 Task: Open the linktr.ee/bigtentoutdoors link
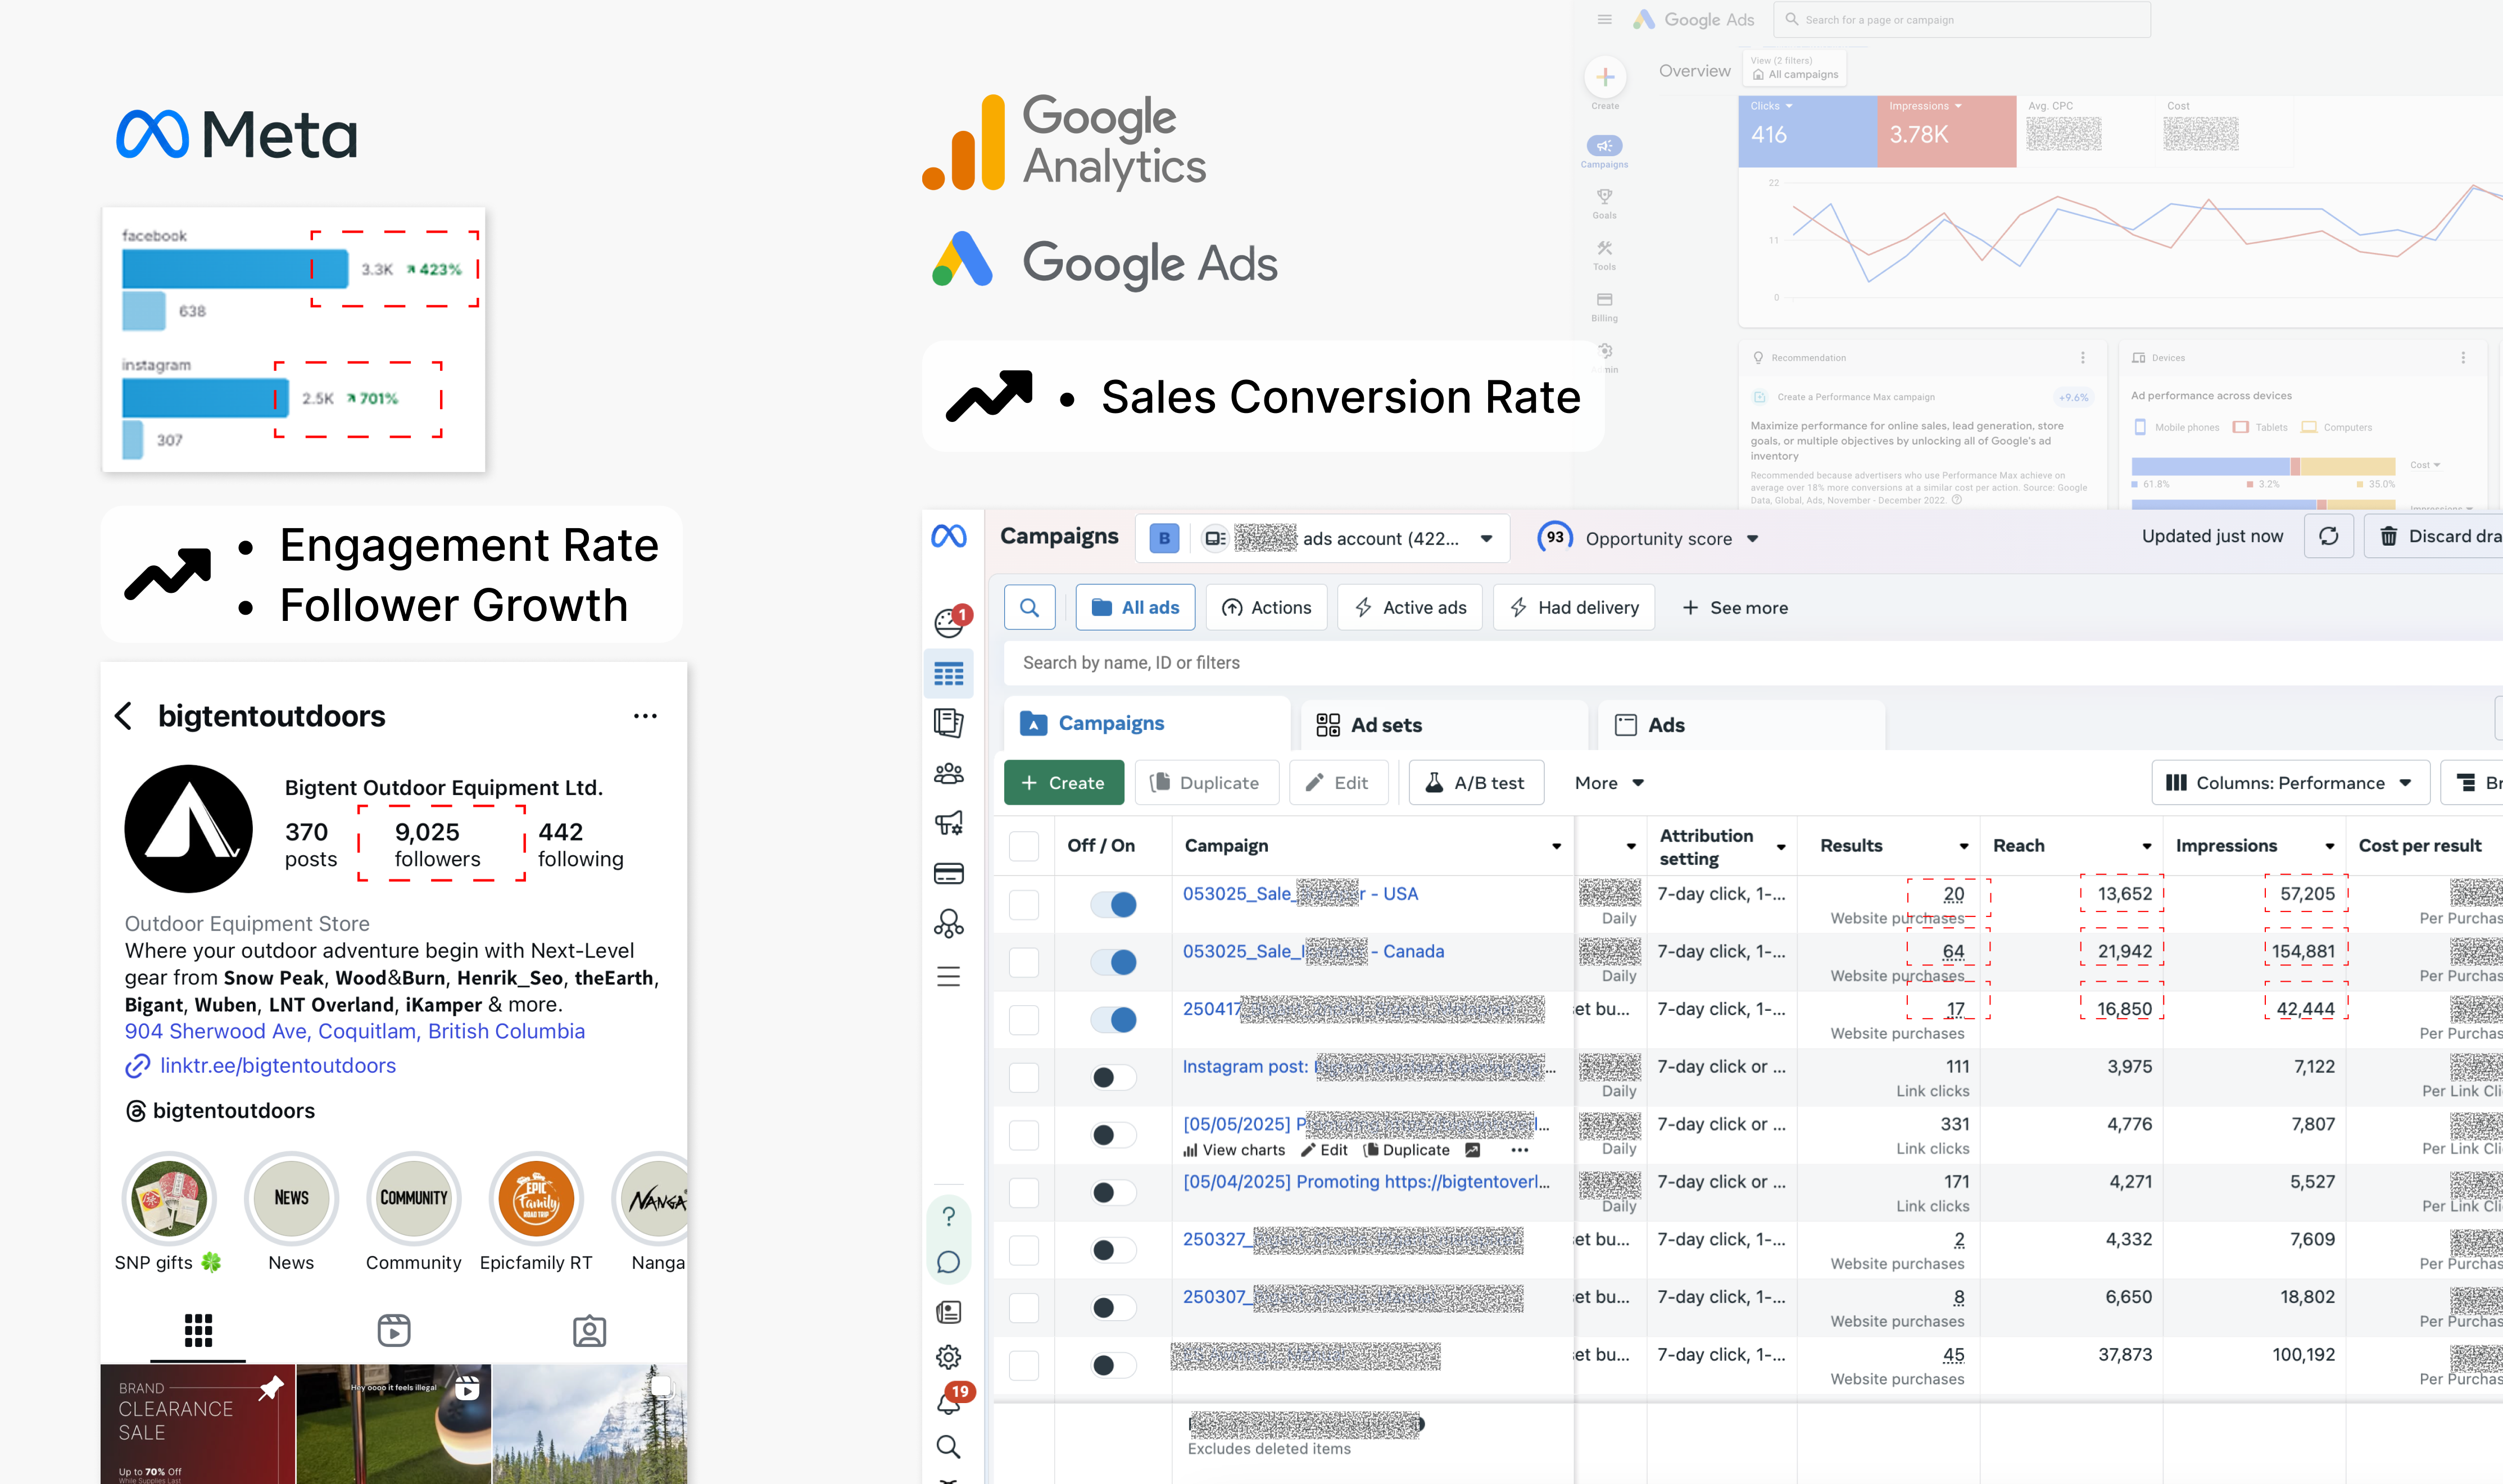pyautogui.click(x=278, y=1066)
